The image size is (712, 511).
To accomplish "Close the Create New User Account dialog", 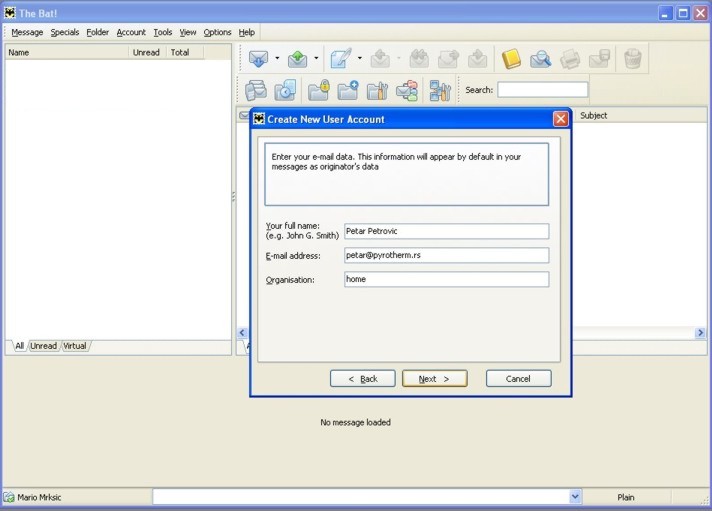I will [x=561, y=119].
